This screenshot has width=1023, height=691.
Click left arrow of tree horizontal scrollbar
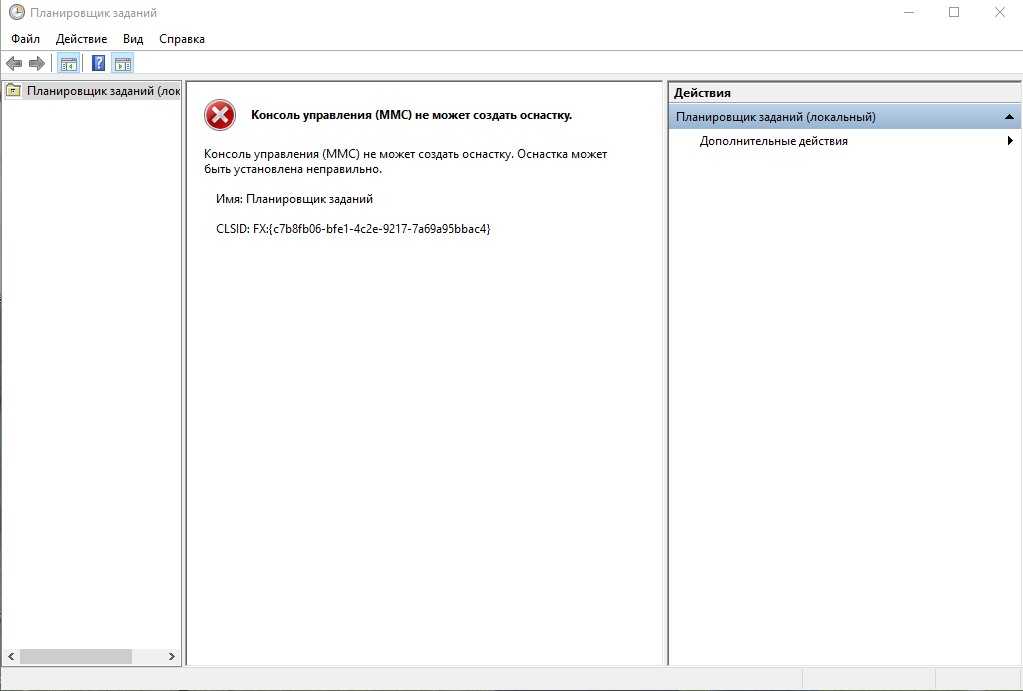[11, 656]
